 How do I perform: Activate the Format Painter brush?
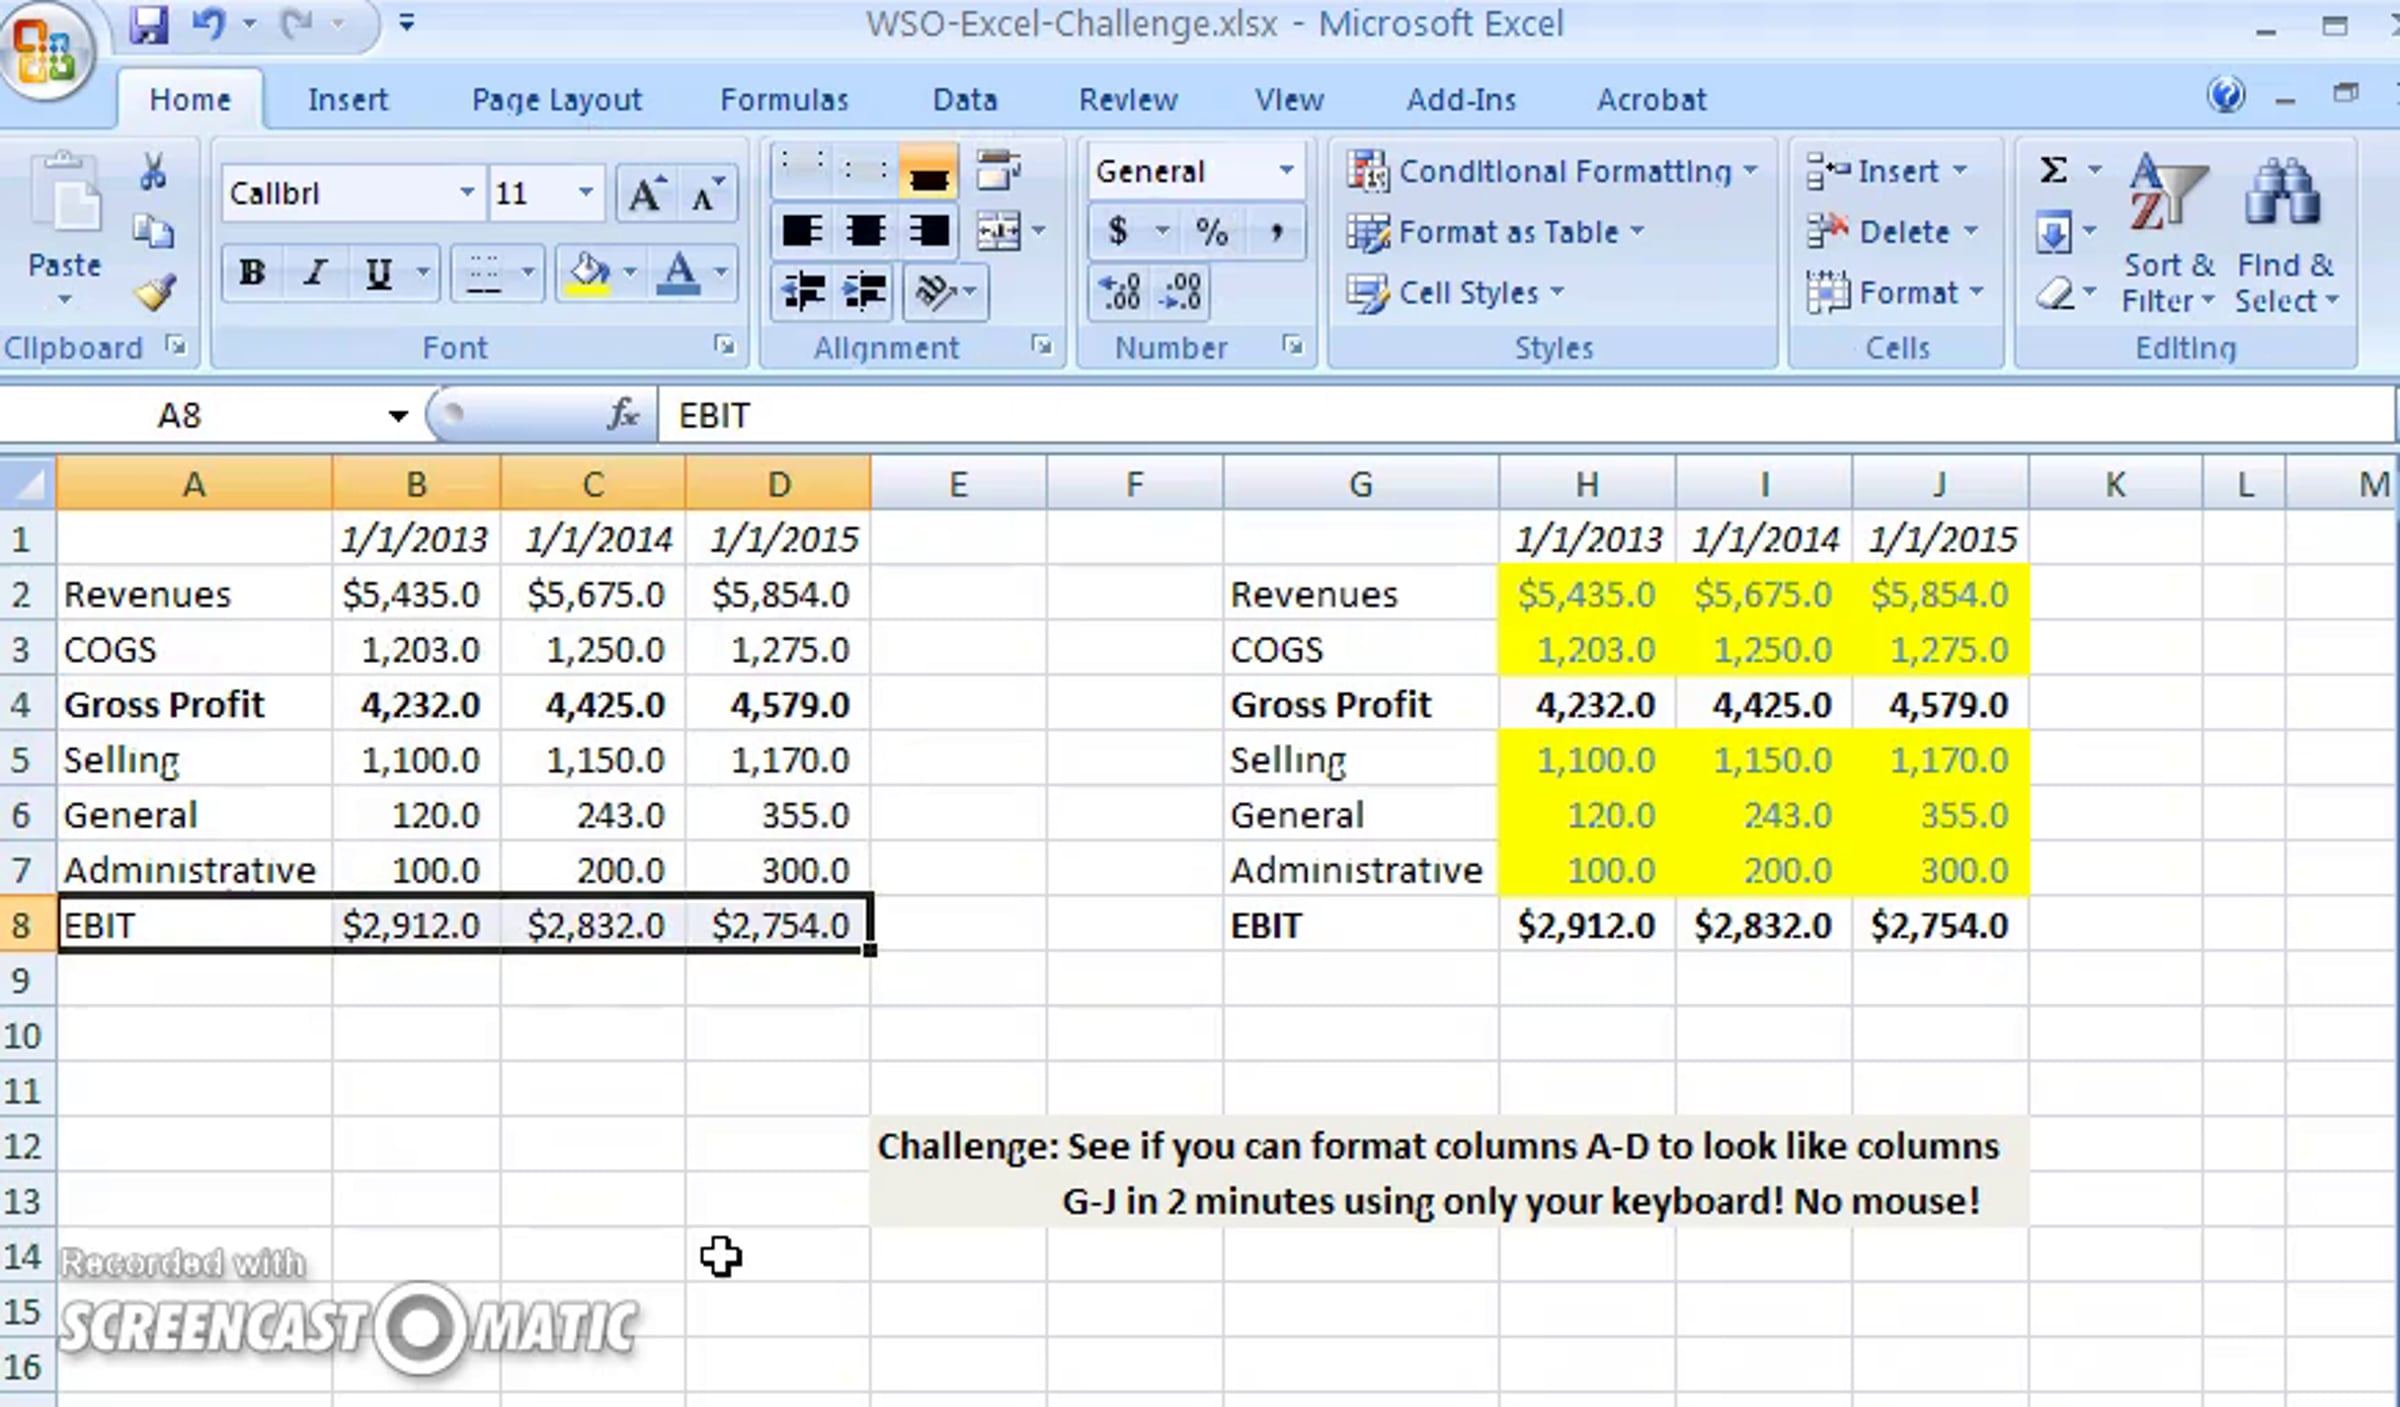point(155,292)
